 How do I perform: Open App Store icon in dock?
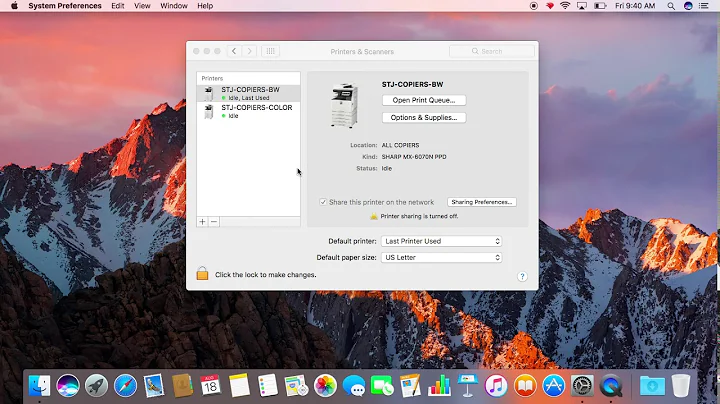pos(553,386)
